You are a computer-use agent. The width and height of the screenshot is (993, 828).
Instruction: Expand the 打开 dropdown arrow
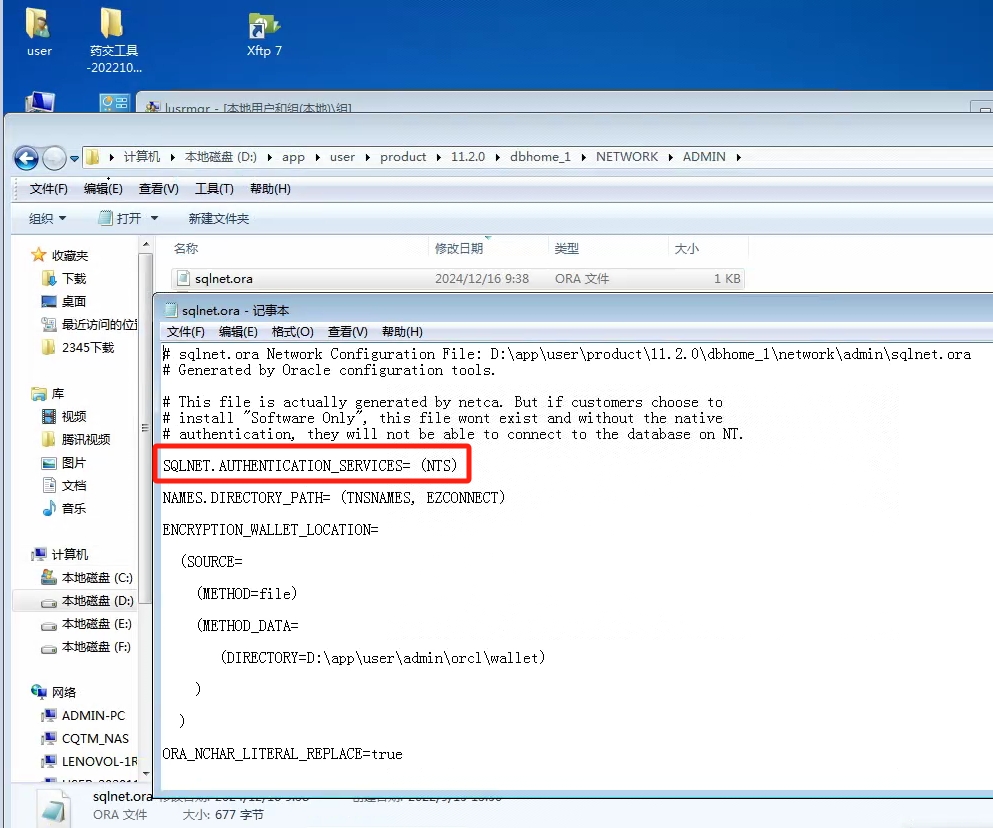pyautogui.click(x=154, y=219)
